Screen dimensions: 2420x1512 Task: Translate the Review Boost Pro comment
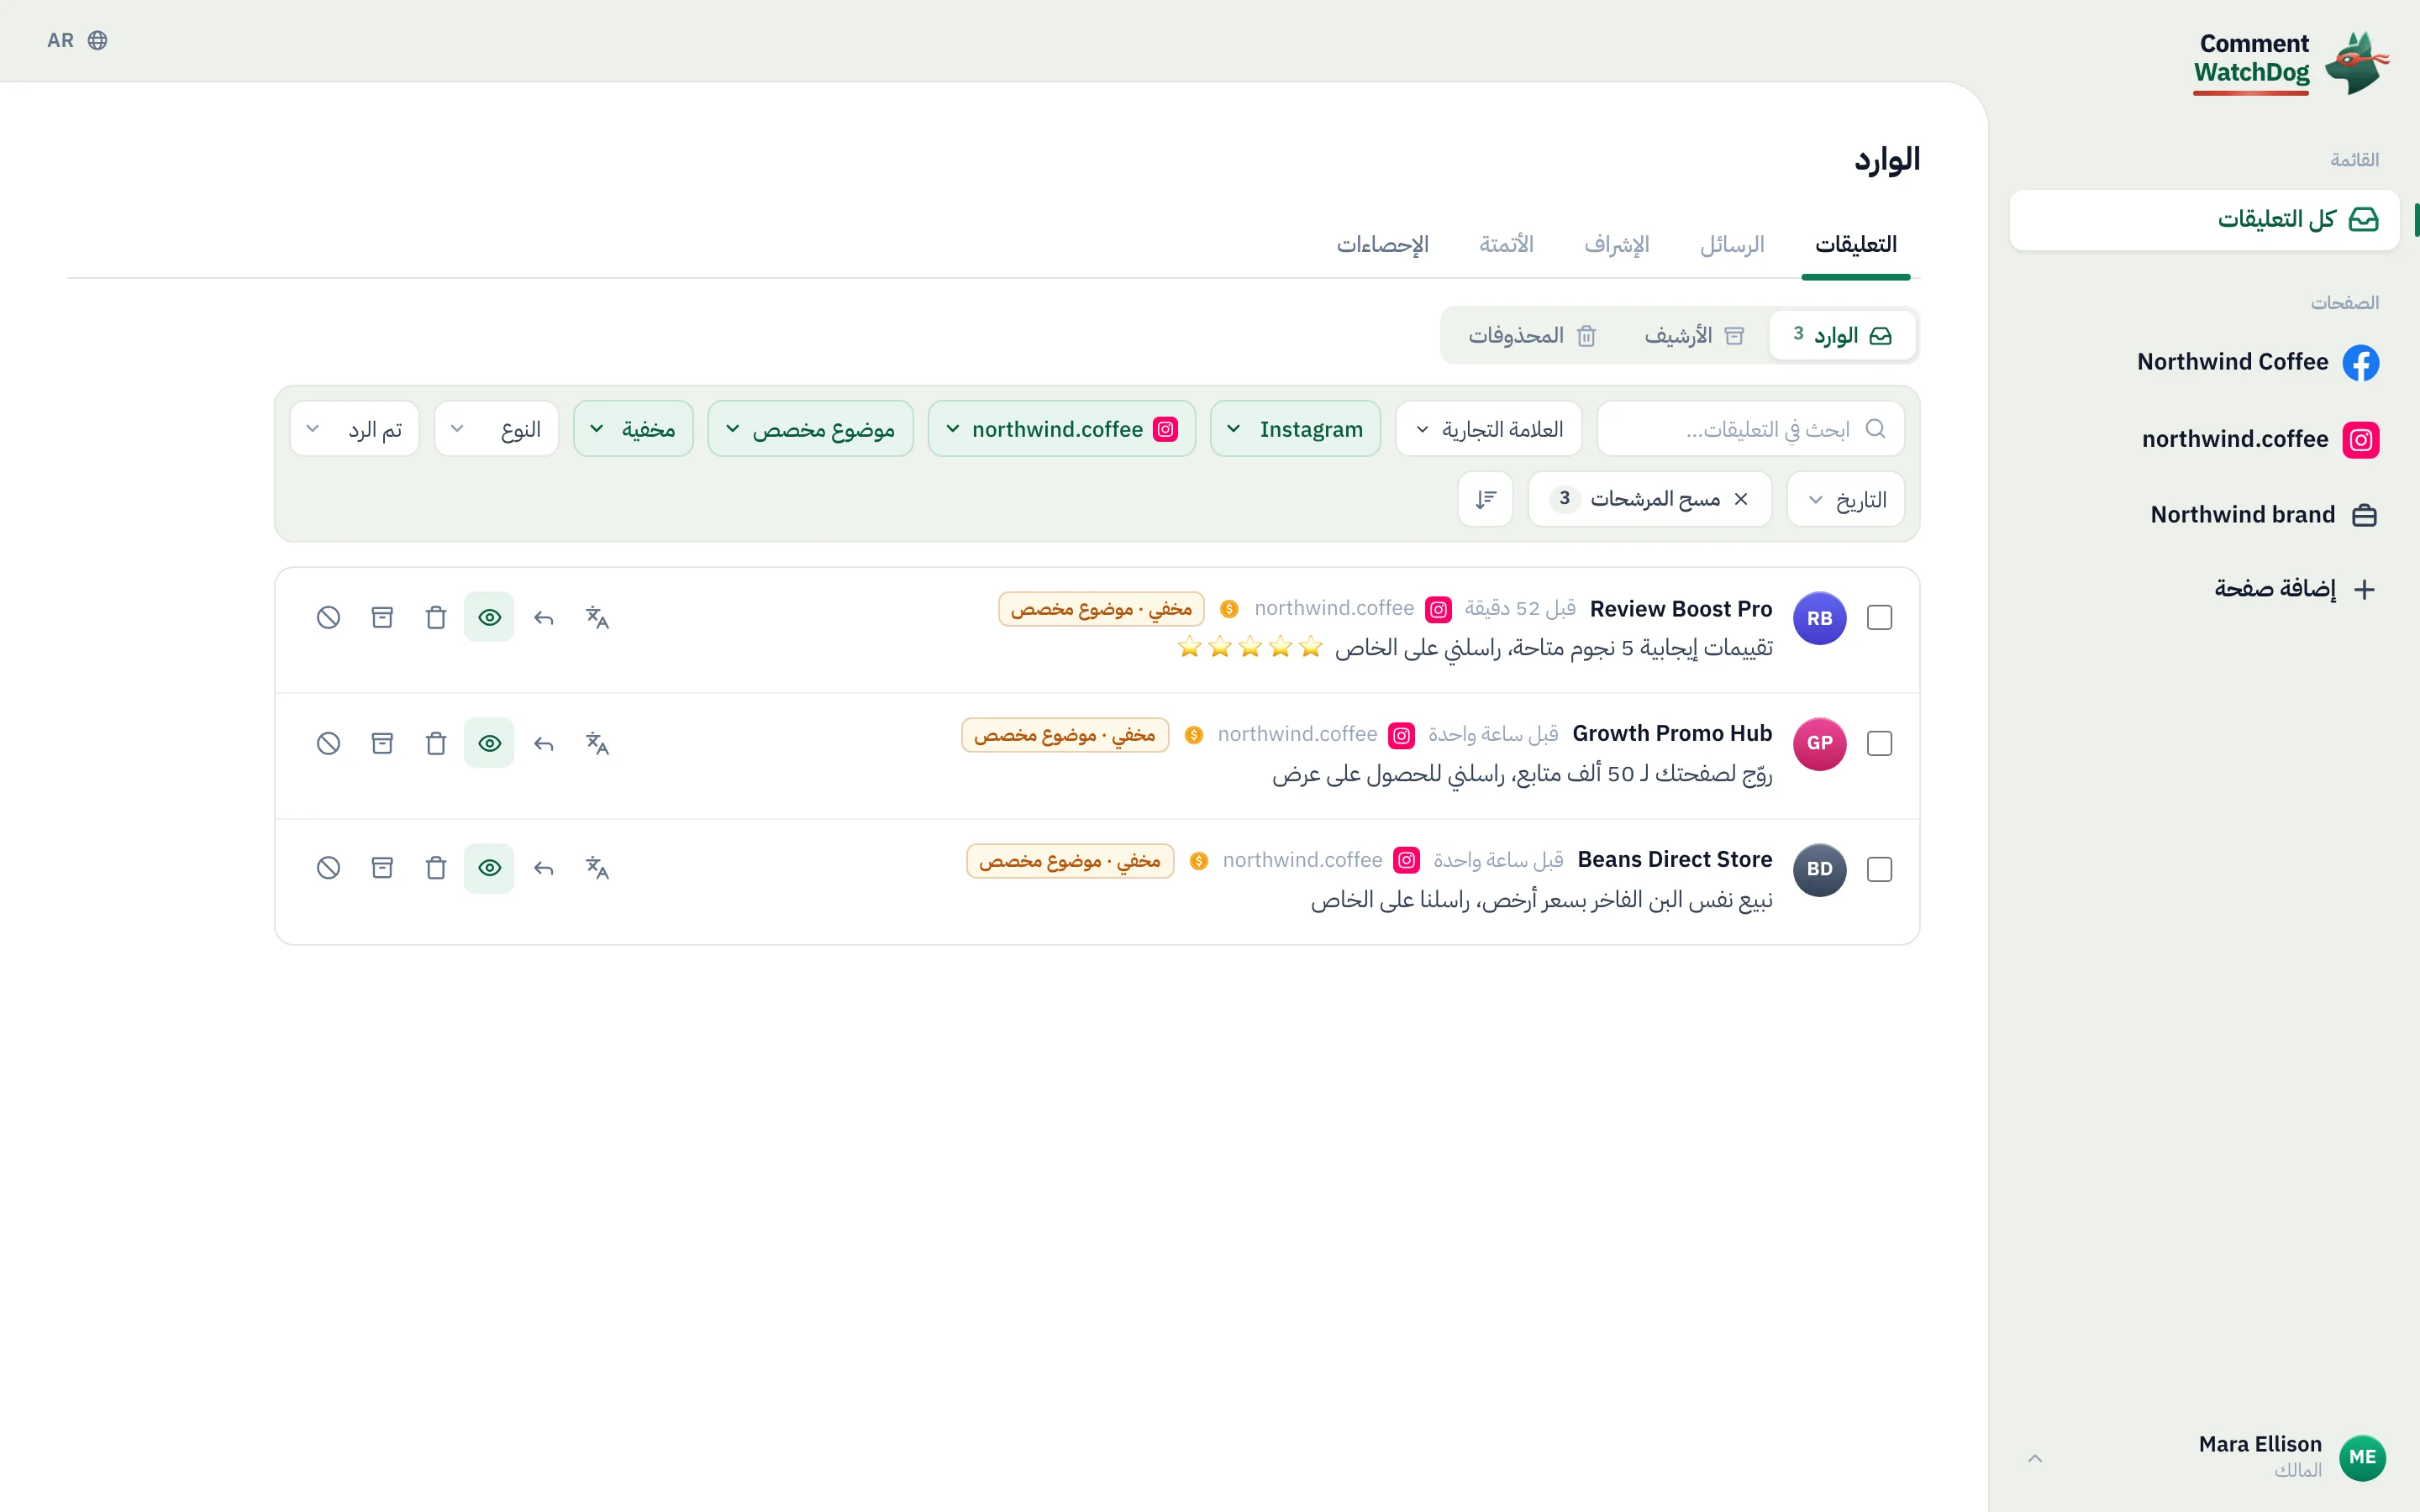pos(597,617)
